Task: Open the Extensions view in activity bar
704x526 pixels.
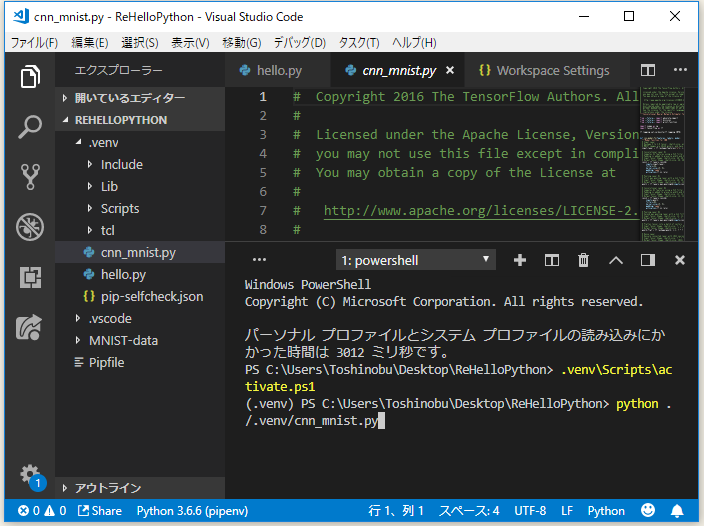Action: tap(30, 277)
